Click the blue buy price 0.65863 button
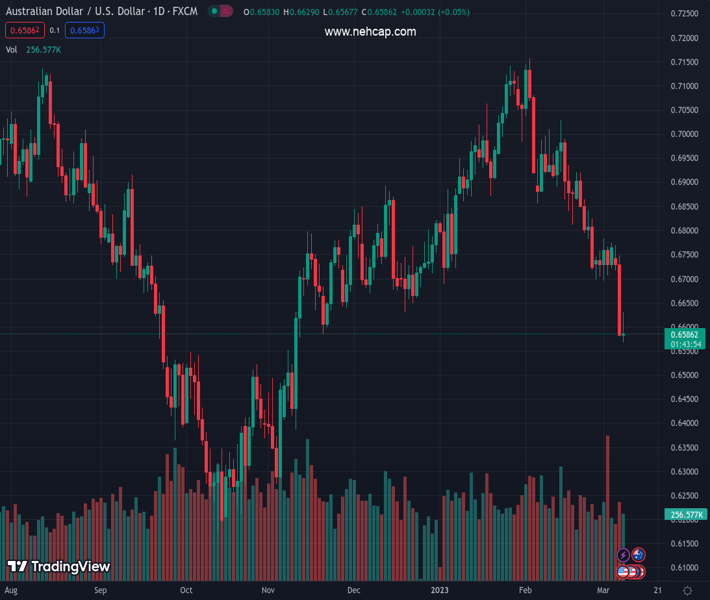The width and height of the screenshot is (710, 600). [x=85, y=30]
